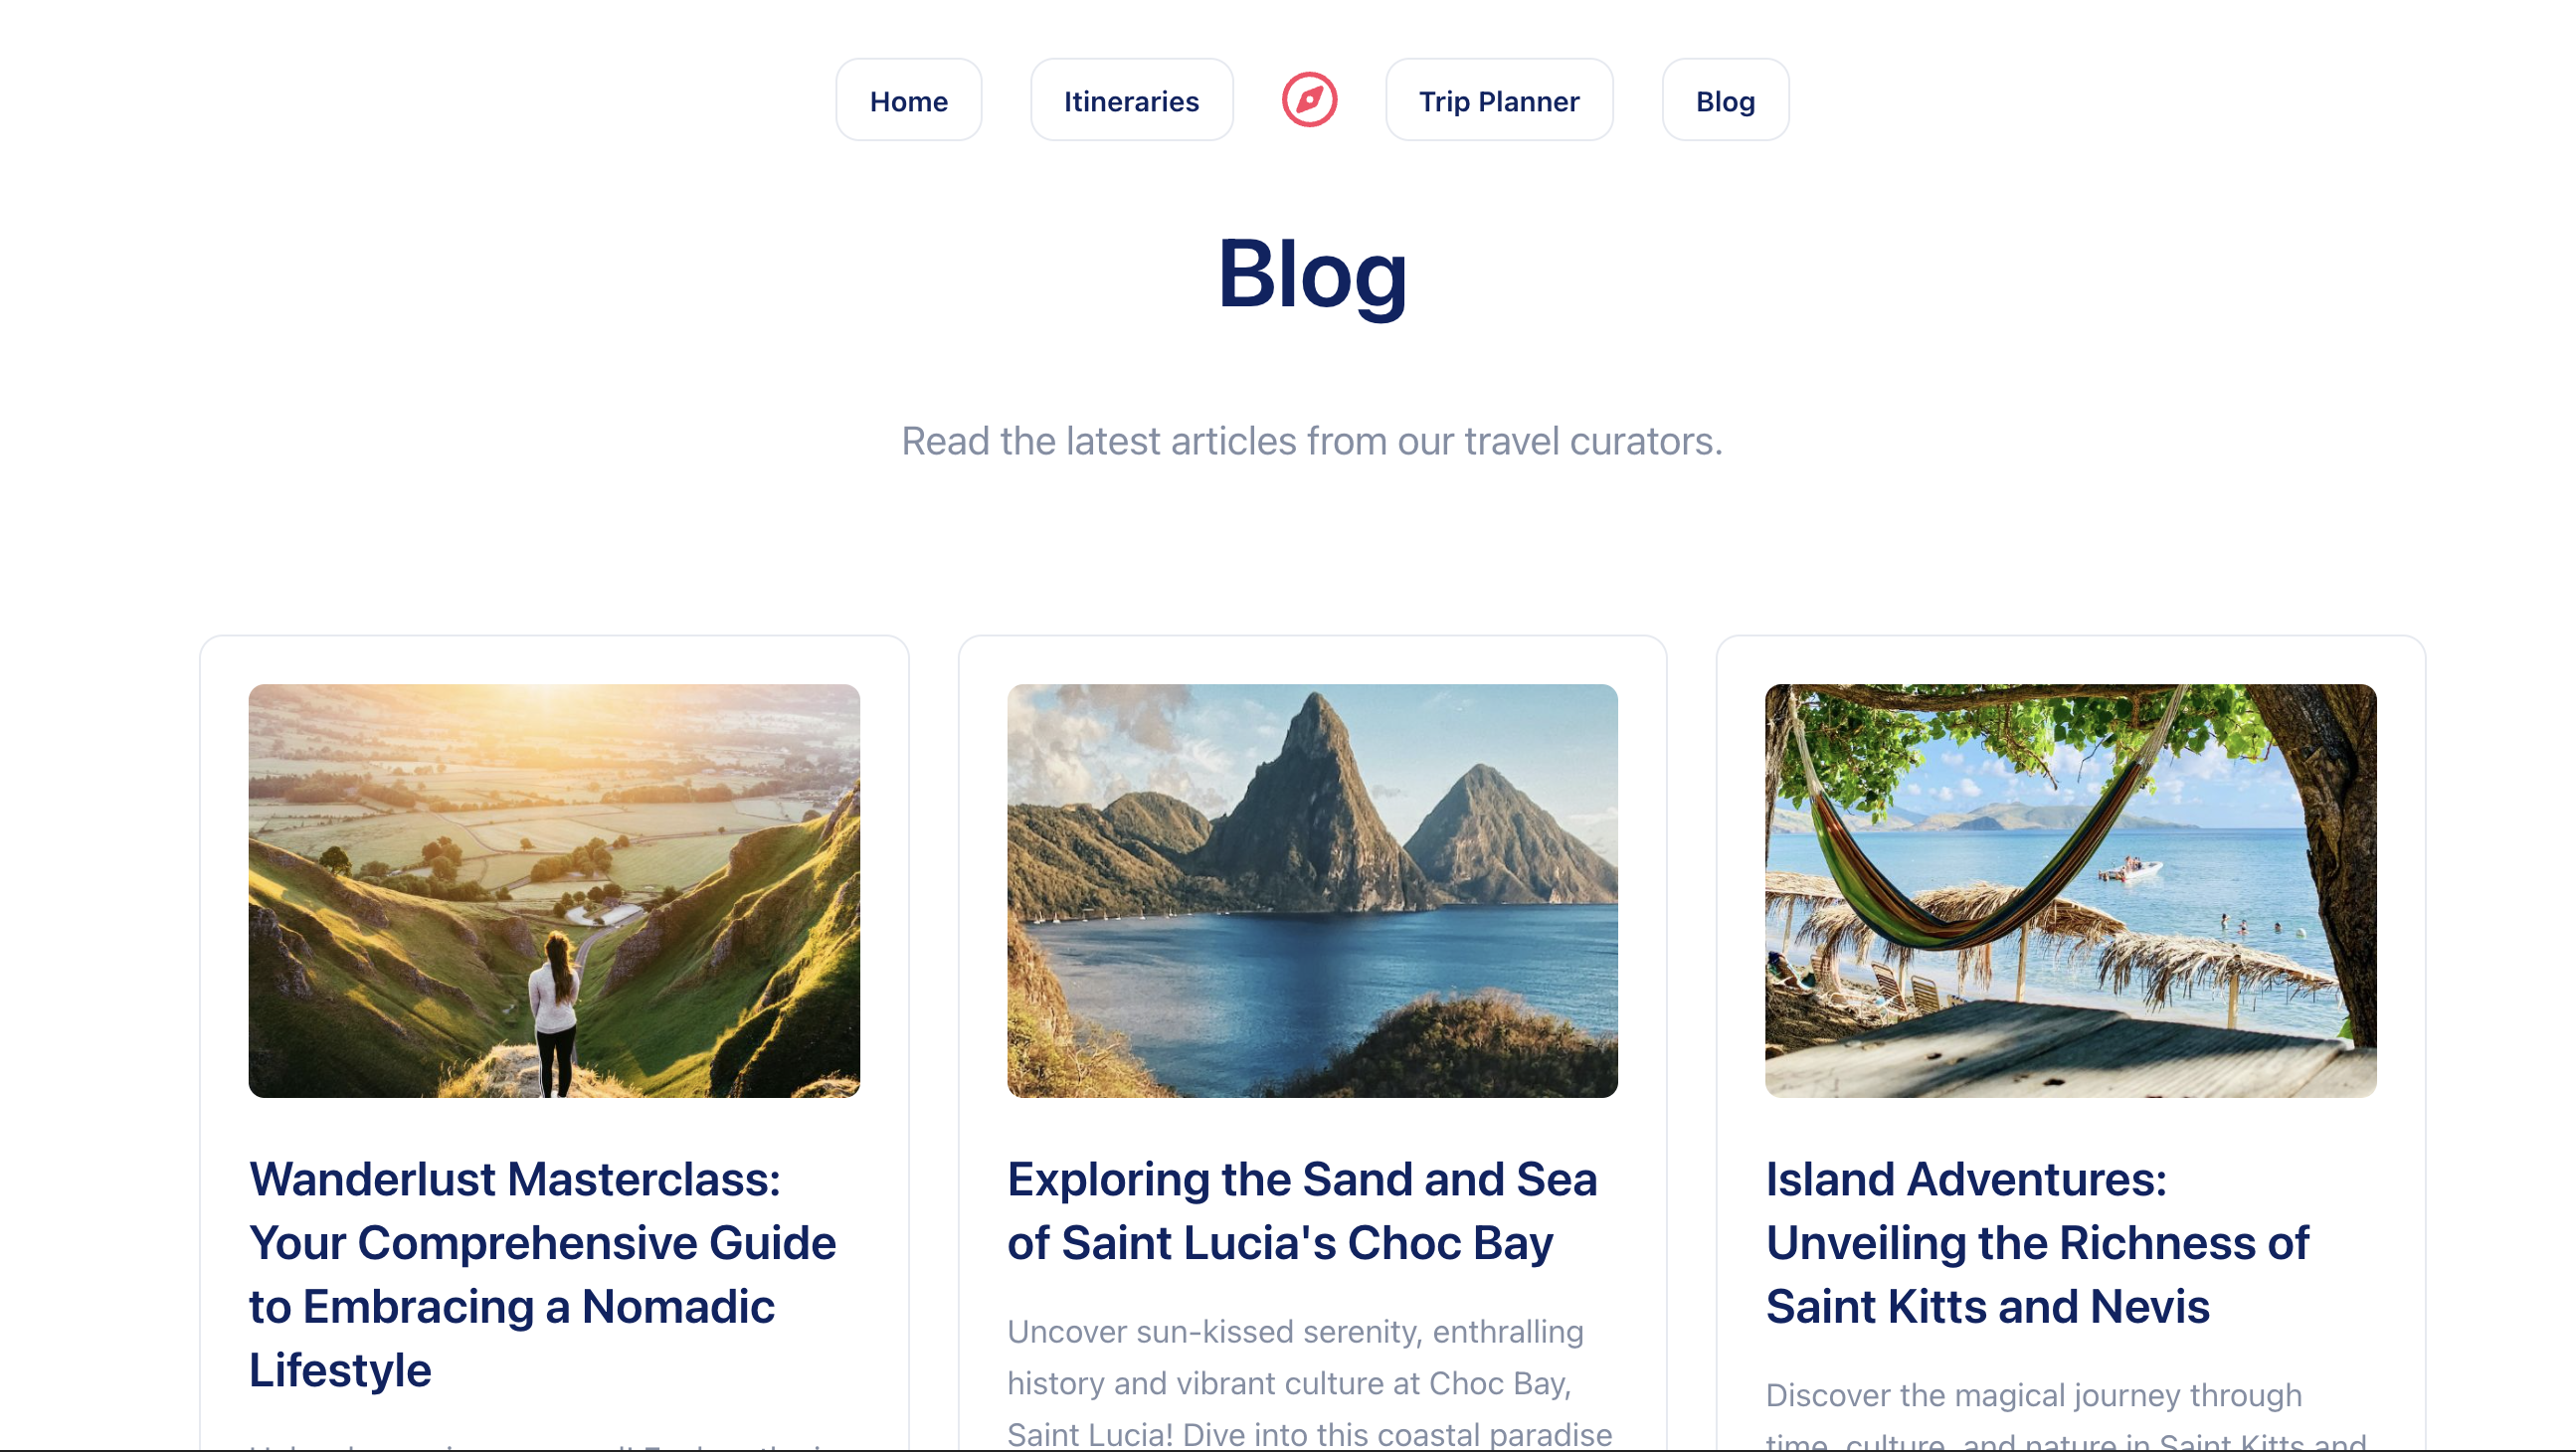Open the Trip Planner page

click(1498, 100)
